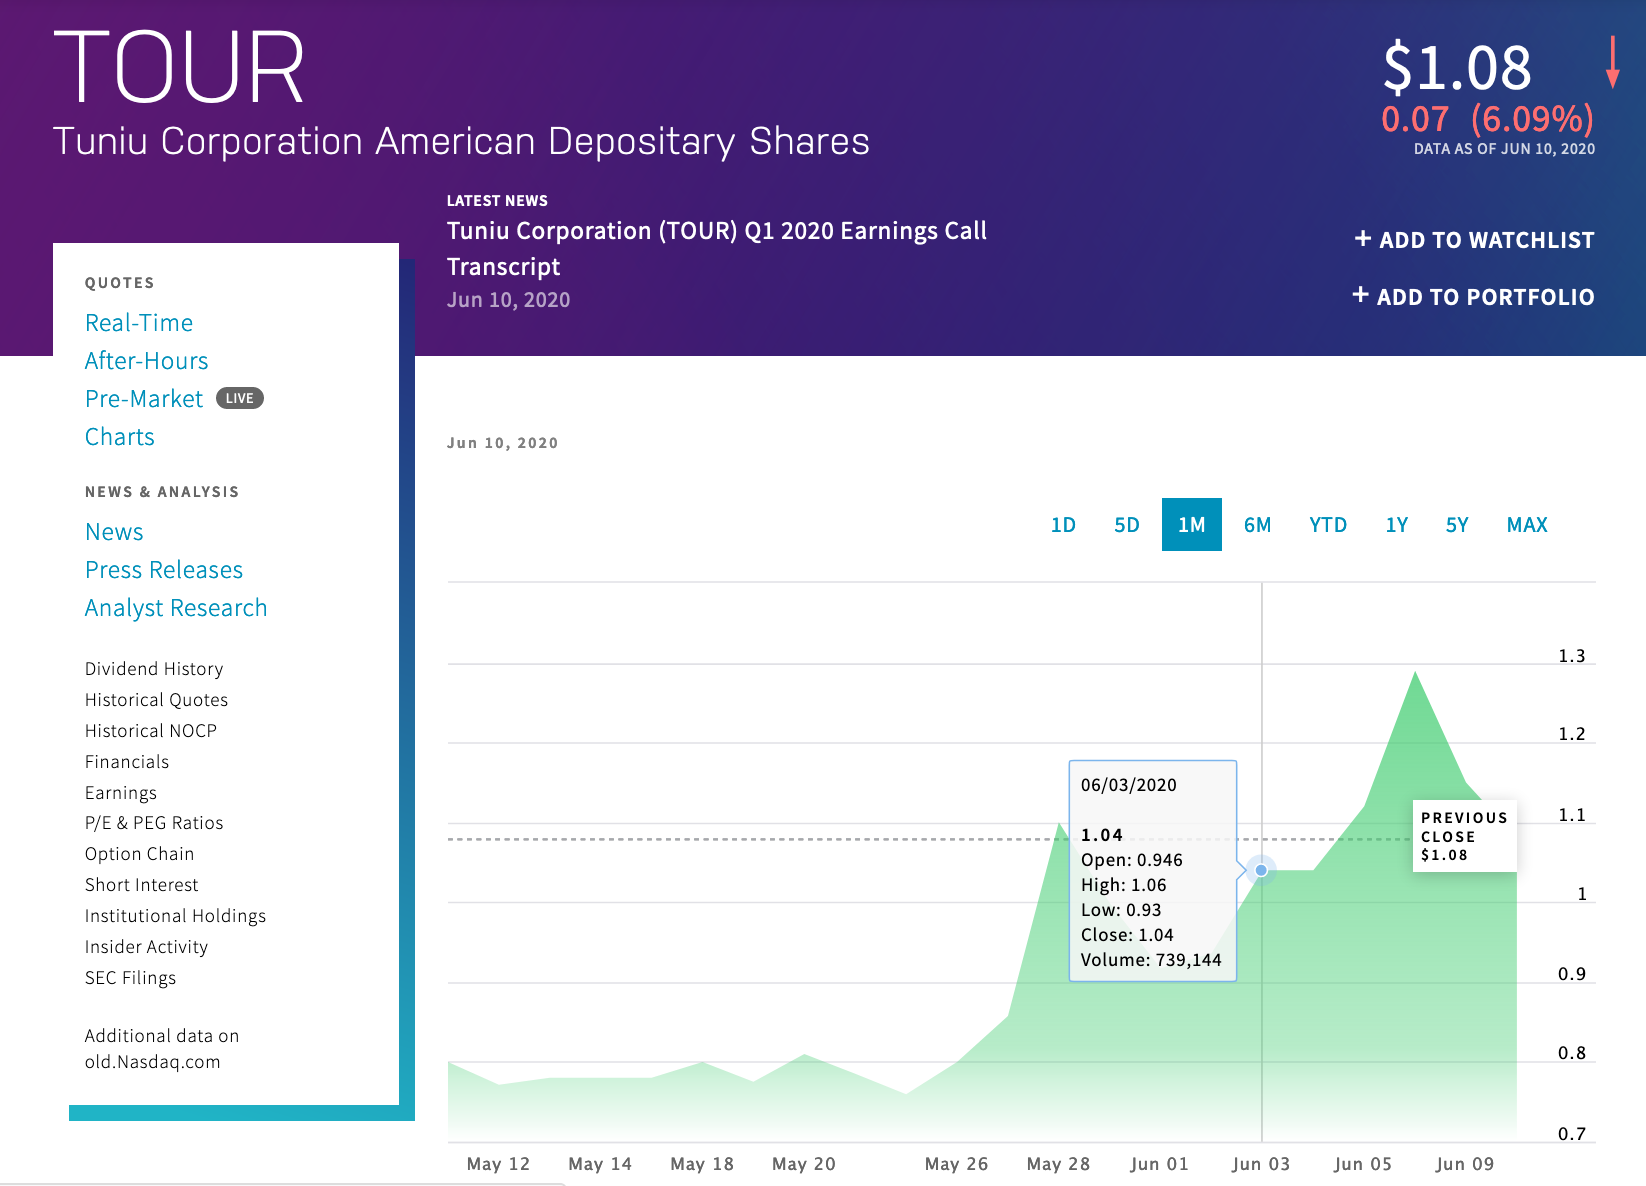Open the Option Chain page

139,854
